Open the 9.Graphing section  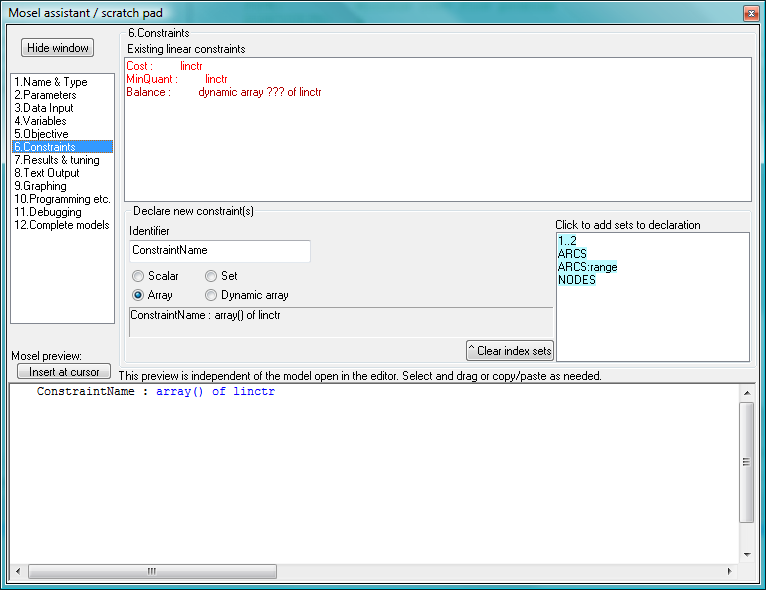(41, 186)
